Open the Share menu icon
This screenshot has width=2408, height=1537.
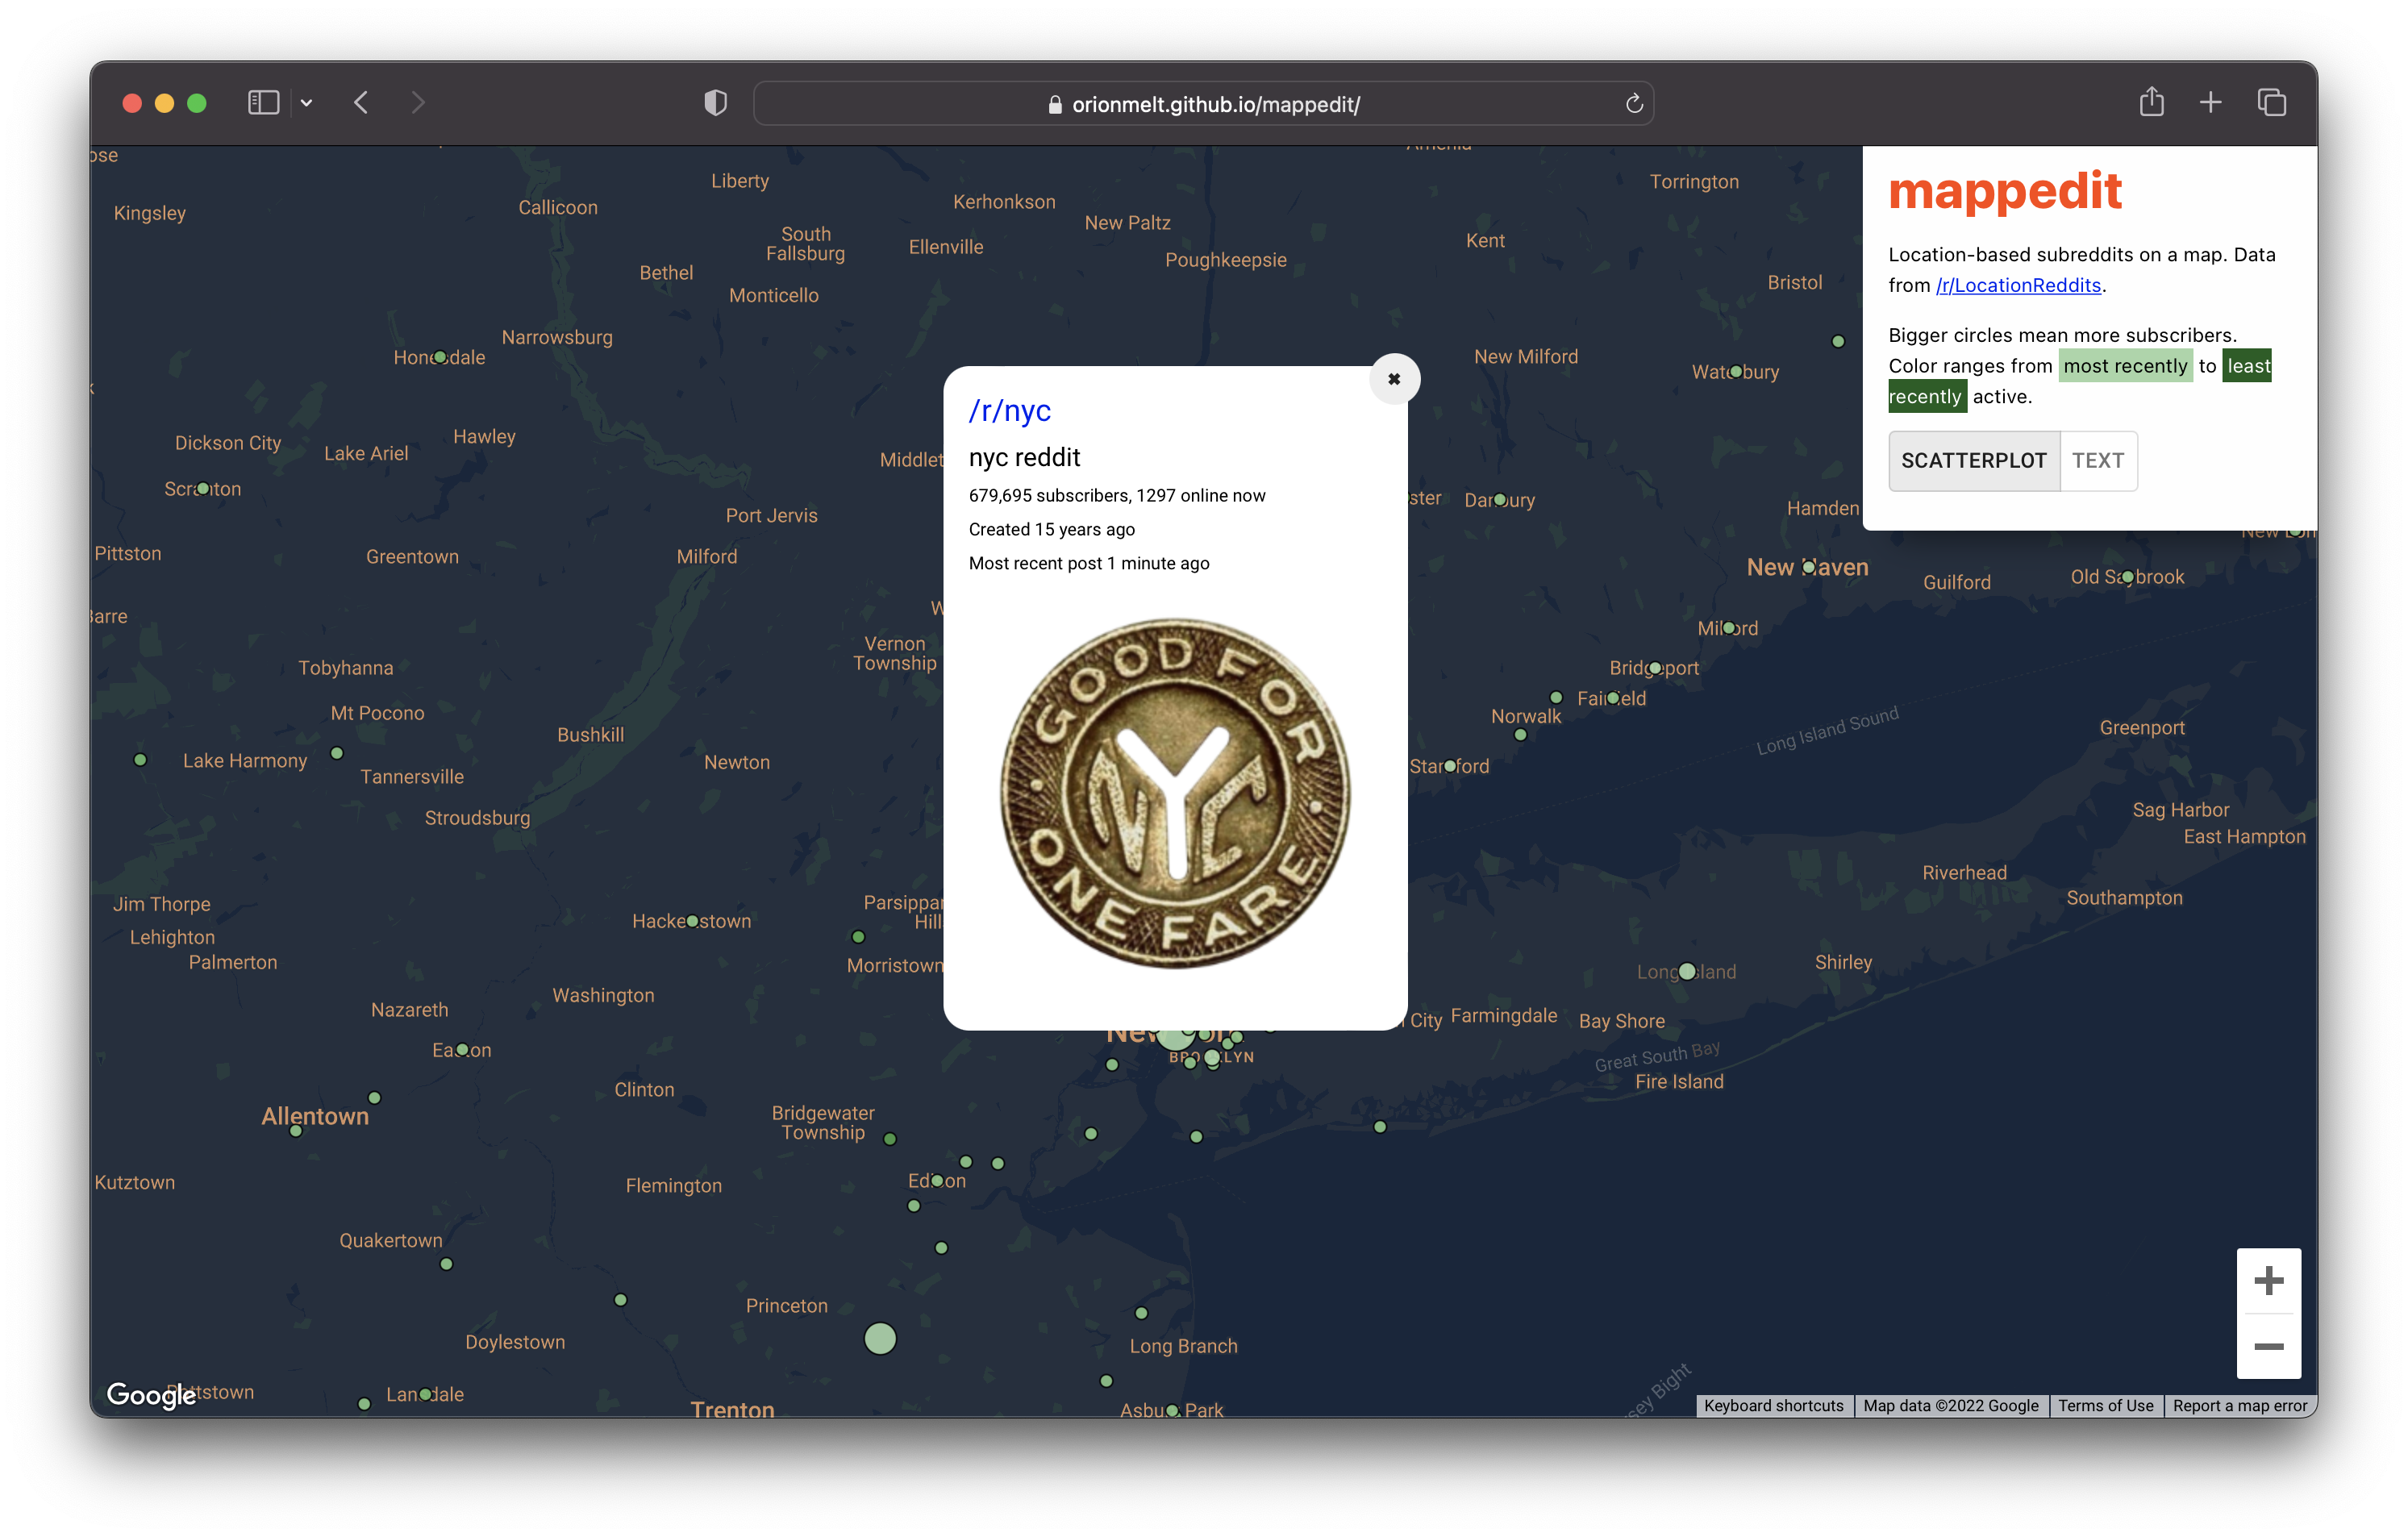tap(2151, 102)
